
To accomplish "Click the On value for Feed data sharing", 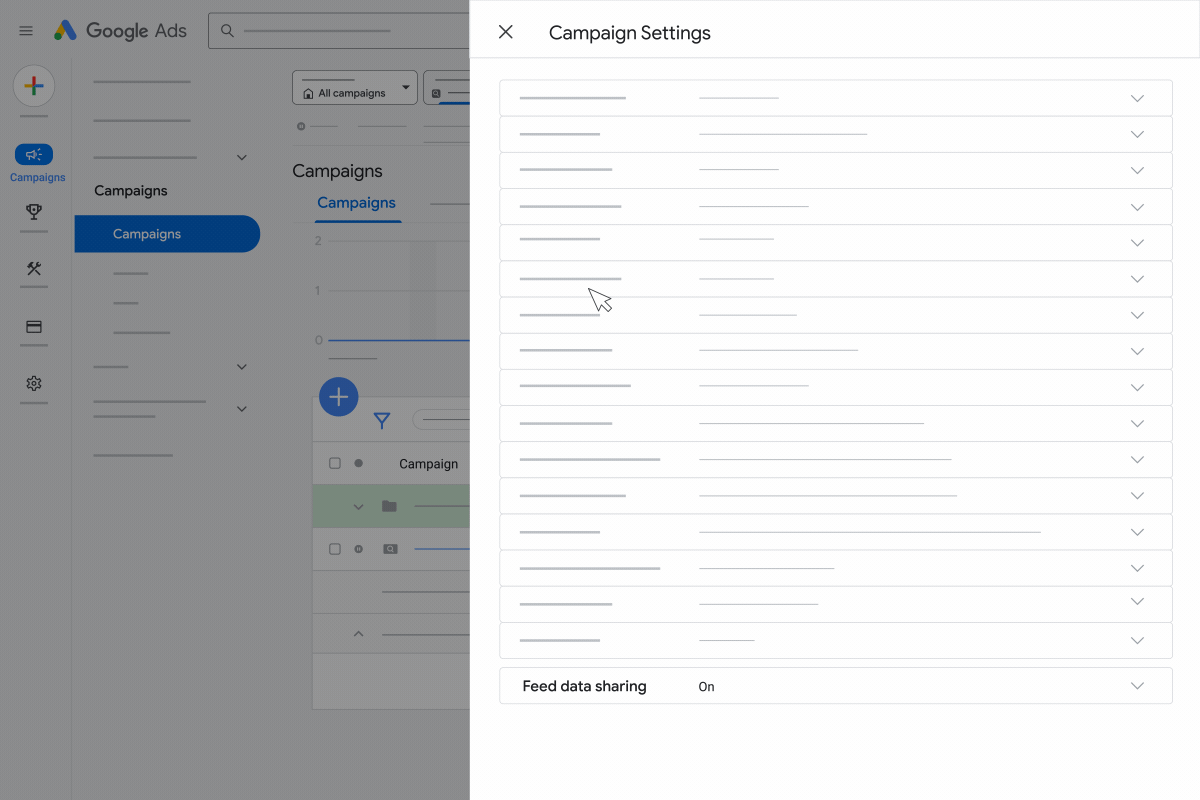I will (706, 687).
